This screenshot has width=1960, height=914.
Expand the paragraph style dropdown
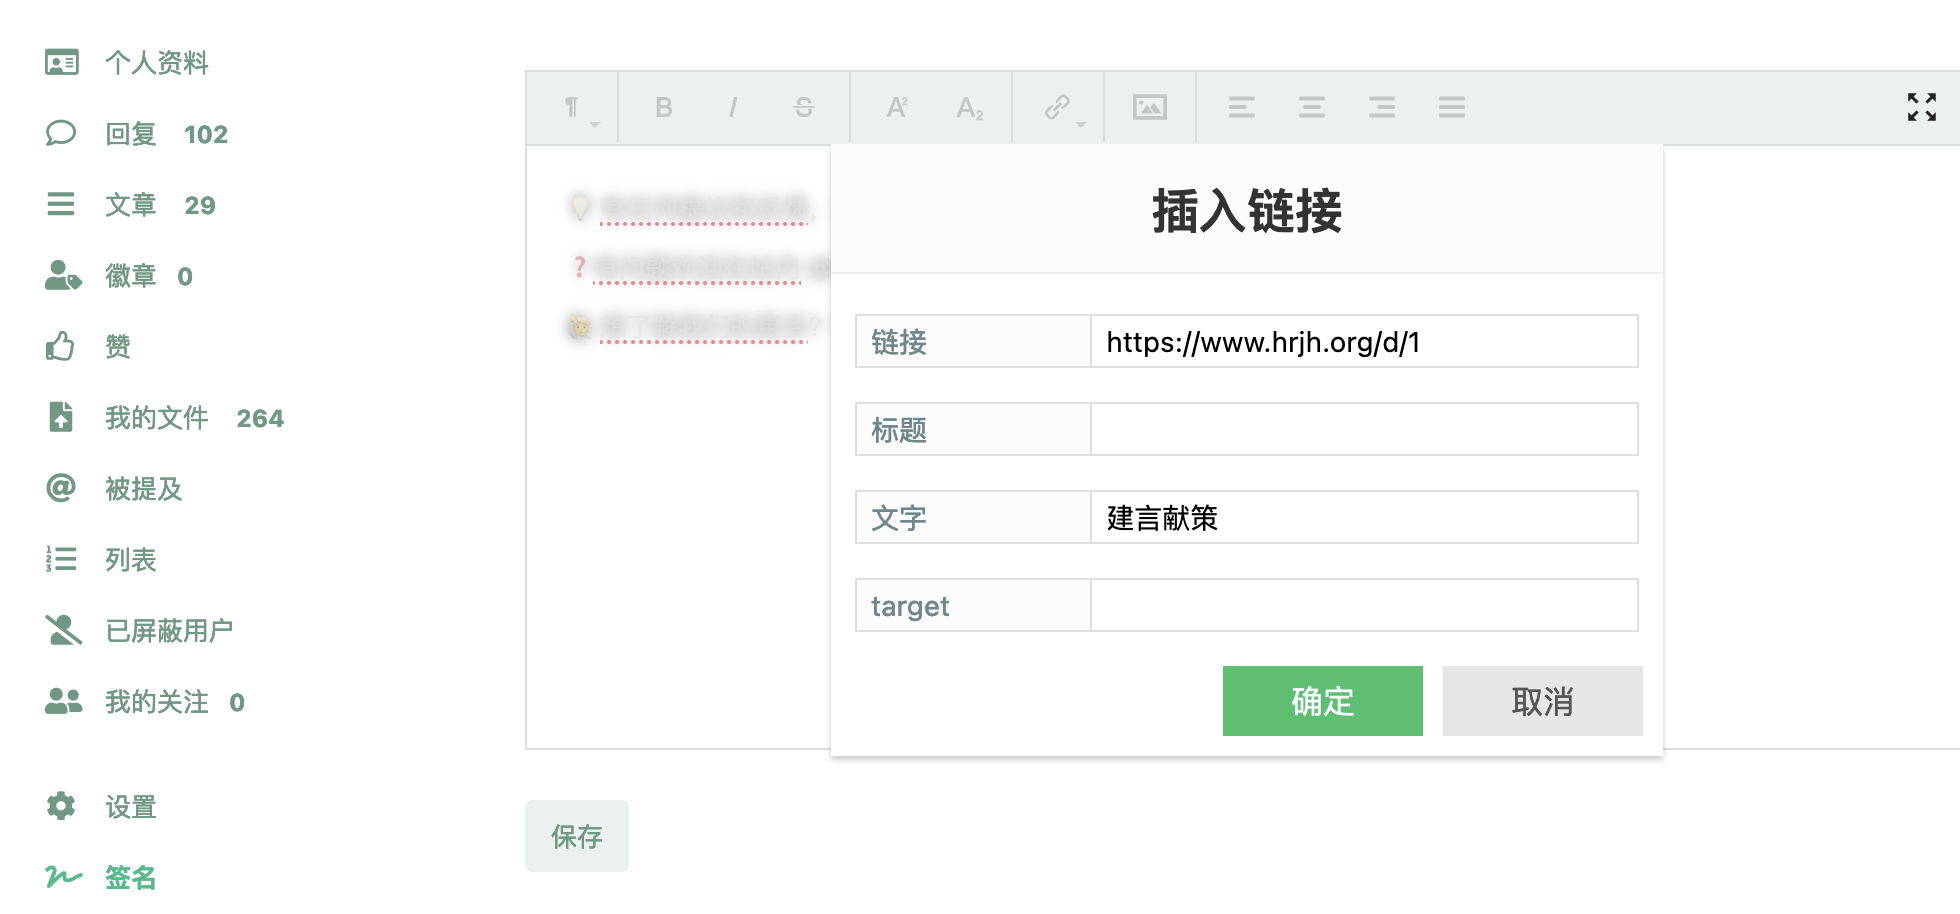coord(596,122)
